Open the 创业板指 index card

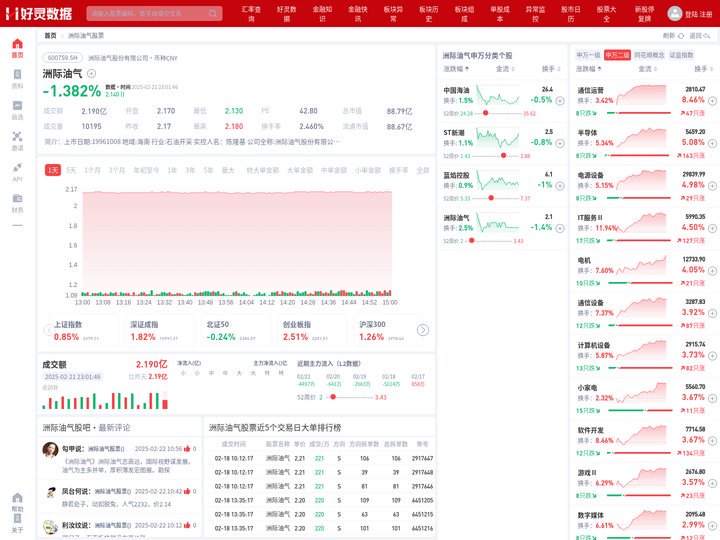(312, 331)
